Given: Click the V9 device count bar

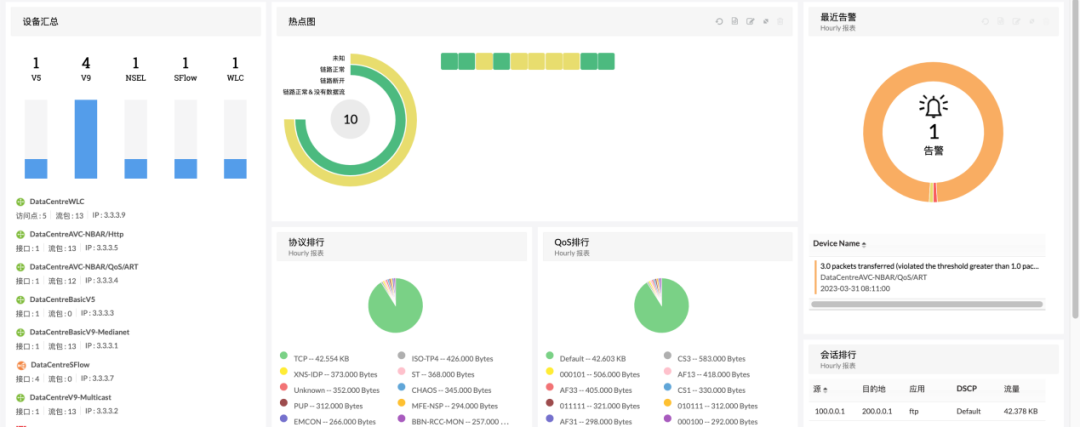Looking at the screenshot, I should pyautogui.click(x=86, y=139).
